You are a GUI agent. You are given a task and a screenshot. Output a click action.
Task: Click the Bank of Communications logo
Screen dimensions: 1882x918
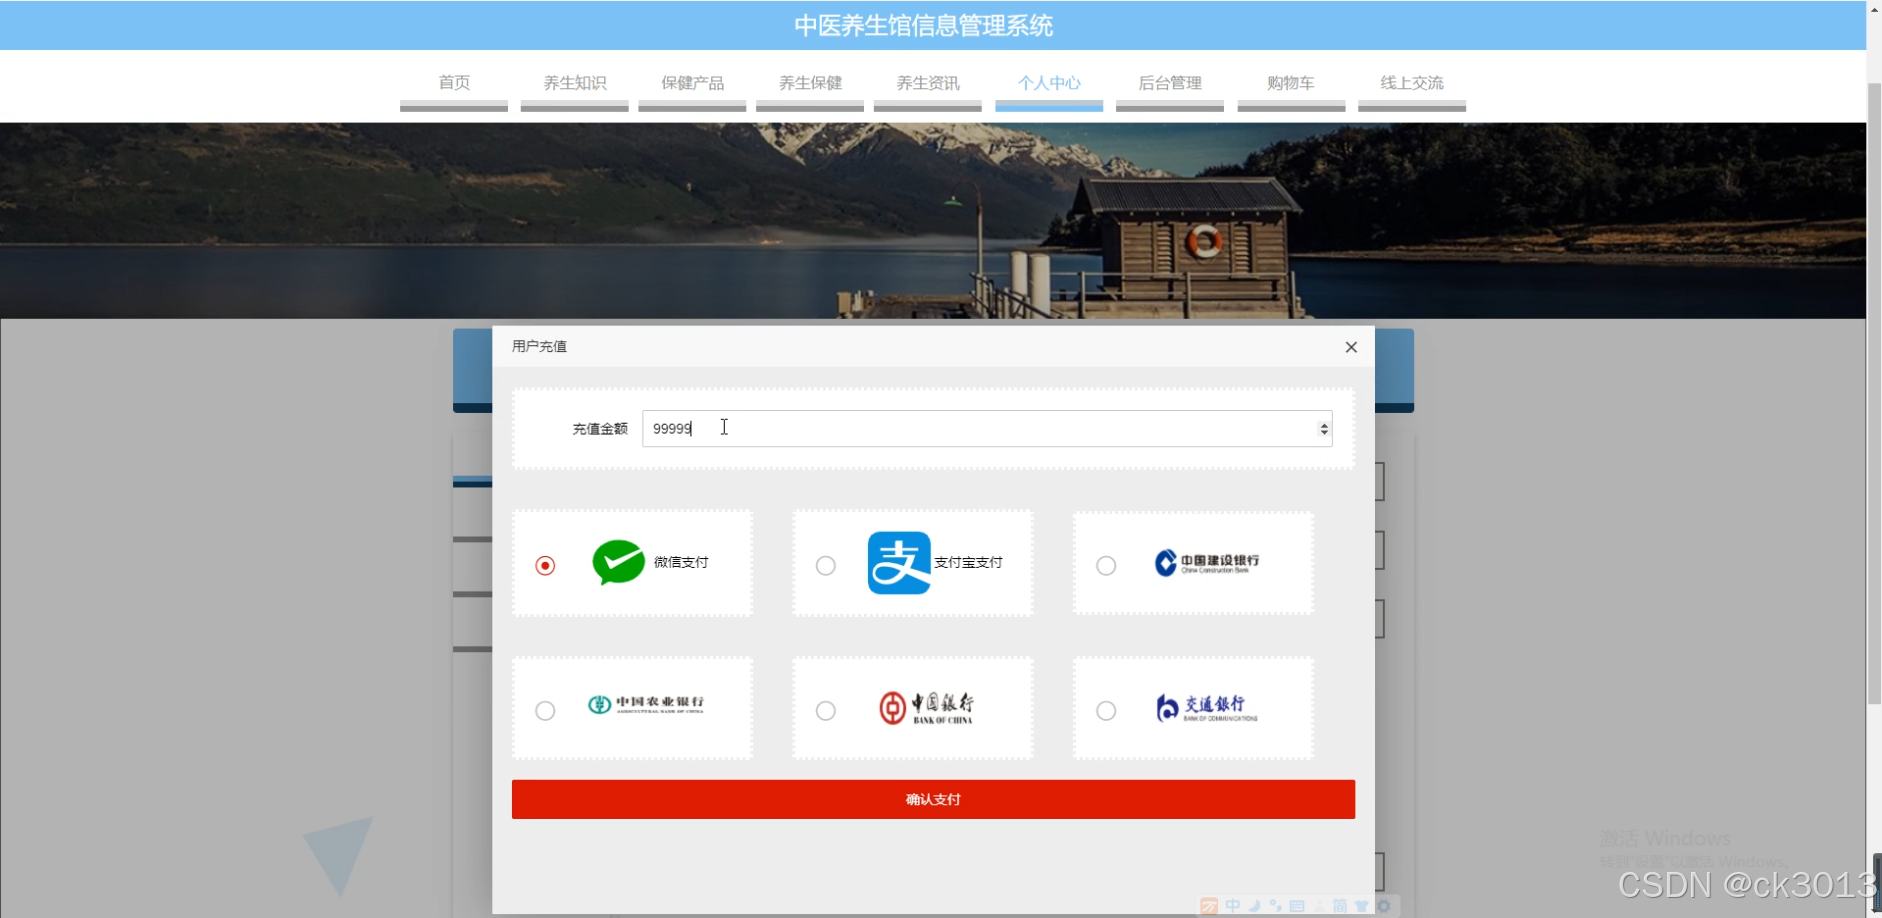click(1207, 708)
